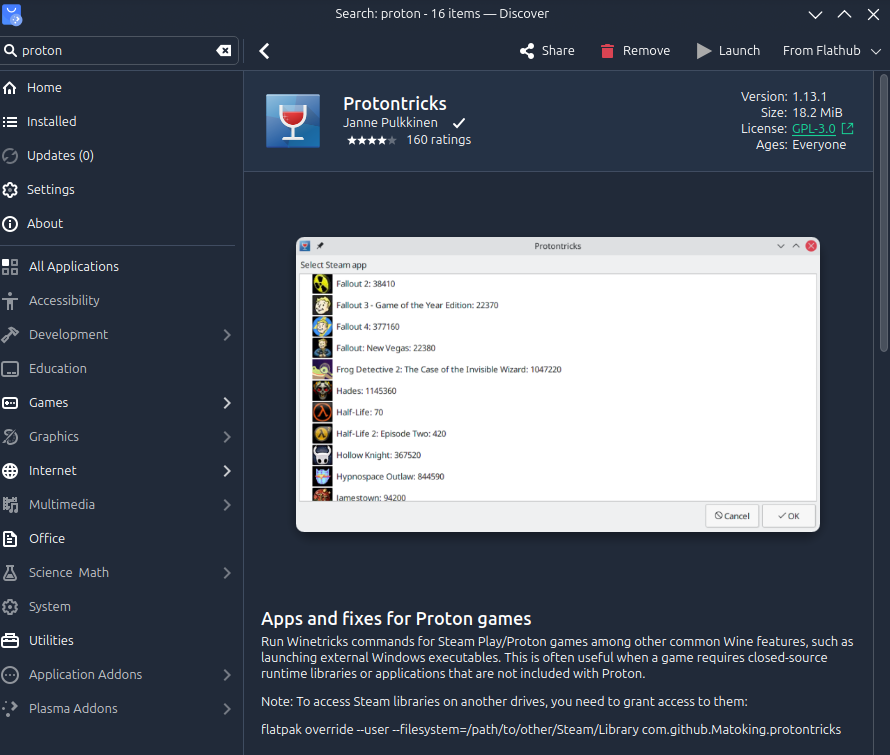Open the Installed applications list
Viewport: 890px width, 755px height.
point(51,122)
